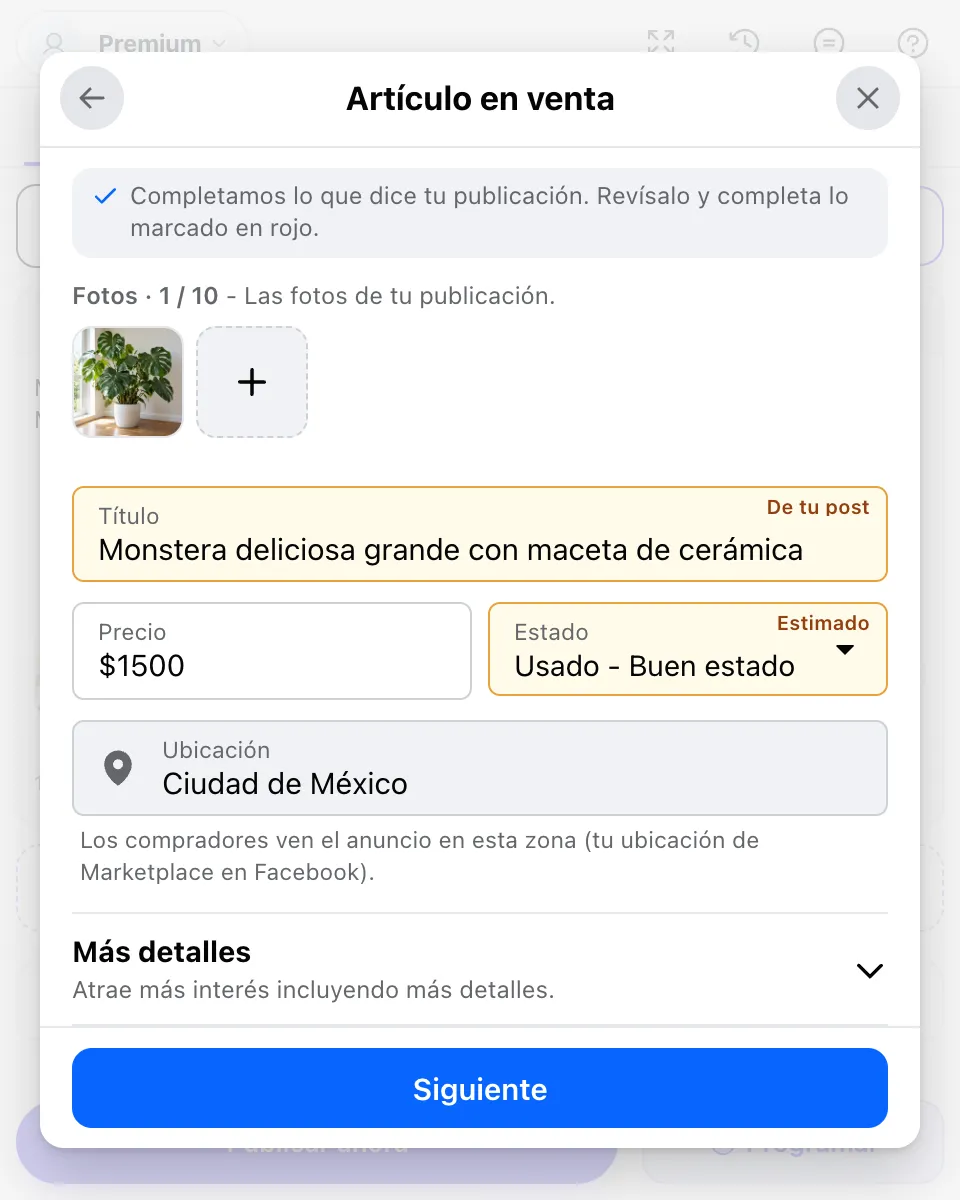Click the fullscreen expand icon in top bar
Screen dimensions: 960x1200
click(661, 43)
